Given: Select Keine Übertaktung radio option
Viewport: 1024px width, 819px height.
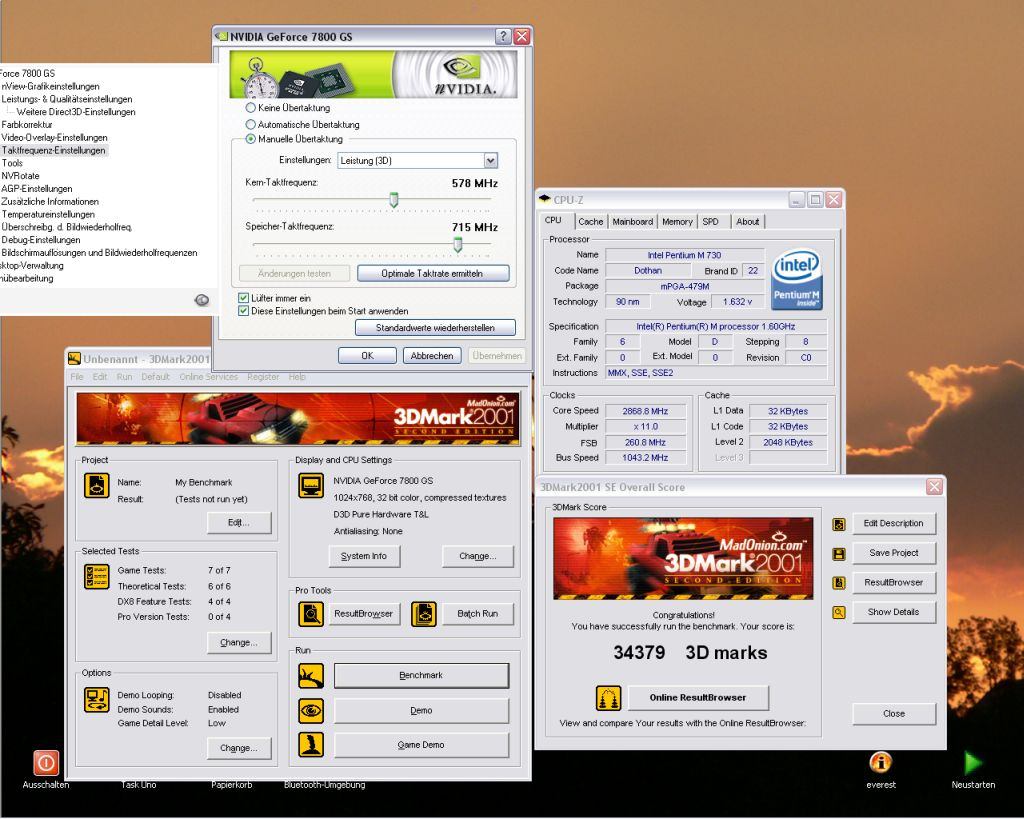Looking at the screenshot, I should 250,108.
